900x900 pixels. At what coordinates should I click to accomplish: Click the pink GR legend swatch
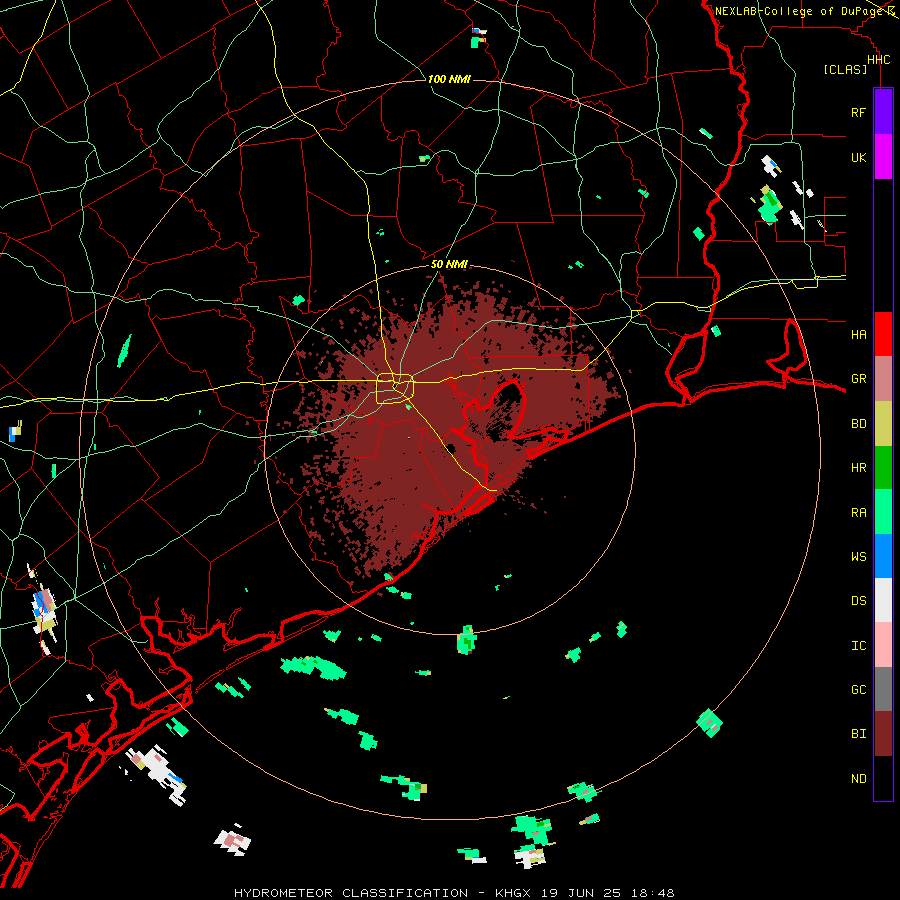(883, 378)
